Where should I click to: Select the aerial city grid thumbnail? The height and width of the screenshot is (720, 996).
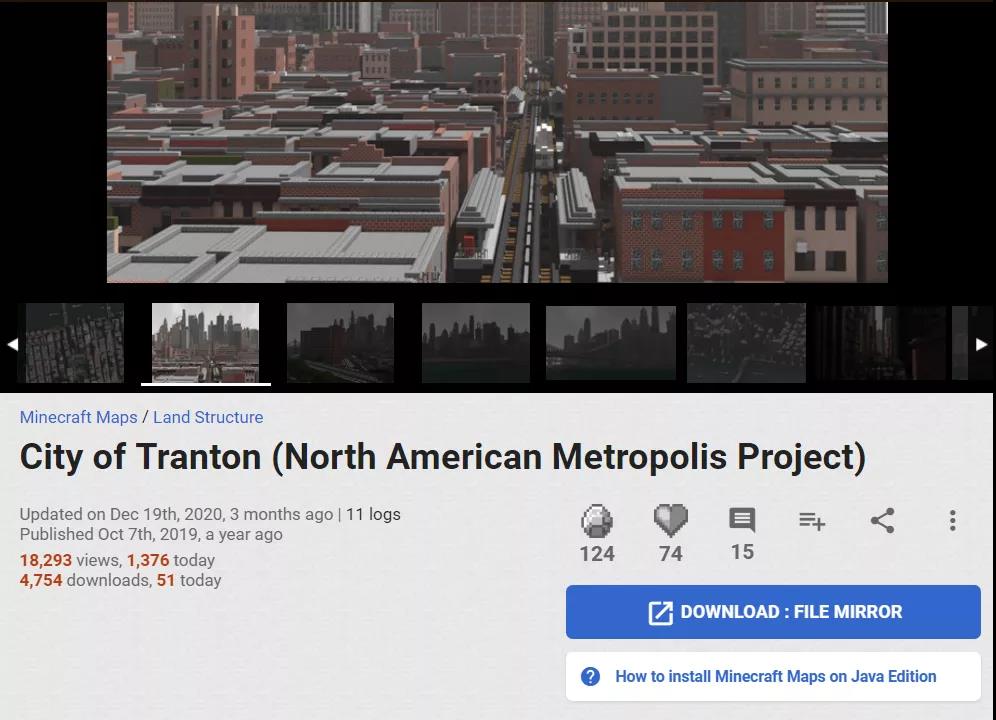click(74, 343)
